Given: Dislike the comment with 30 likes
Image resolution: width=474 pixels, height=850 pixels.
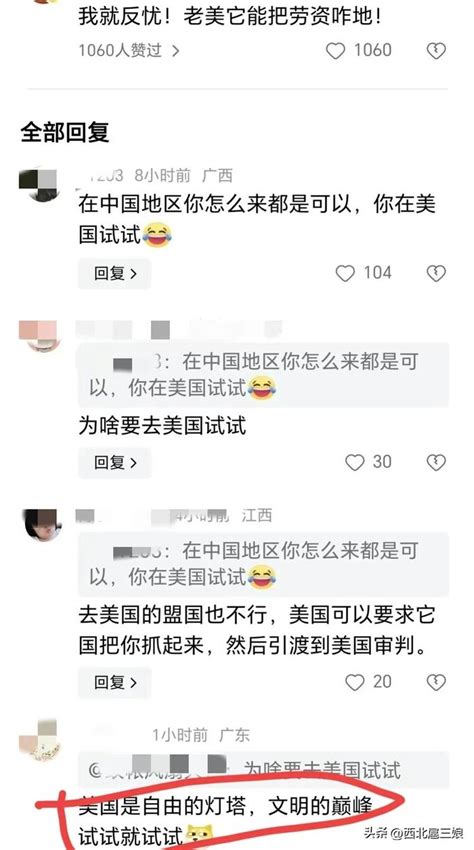Looking at the screenshot, I should (x=435, y=462).
